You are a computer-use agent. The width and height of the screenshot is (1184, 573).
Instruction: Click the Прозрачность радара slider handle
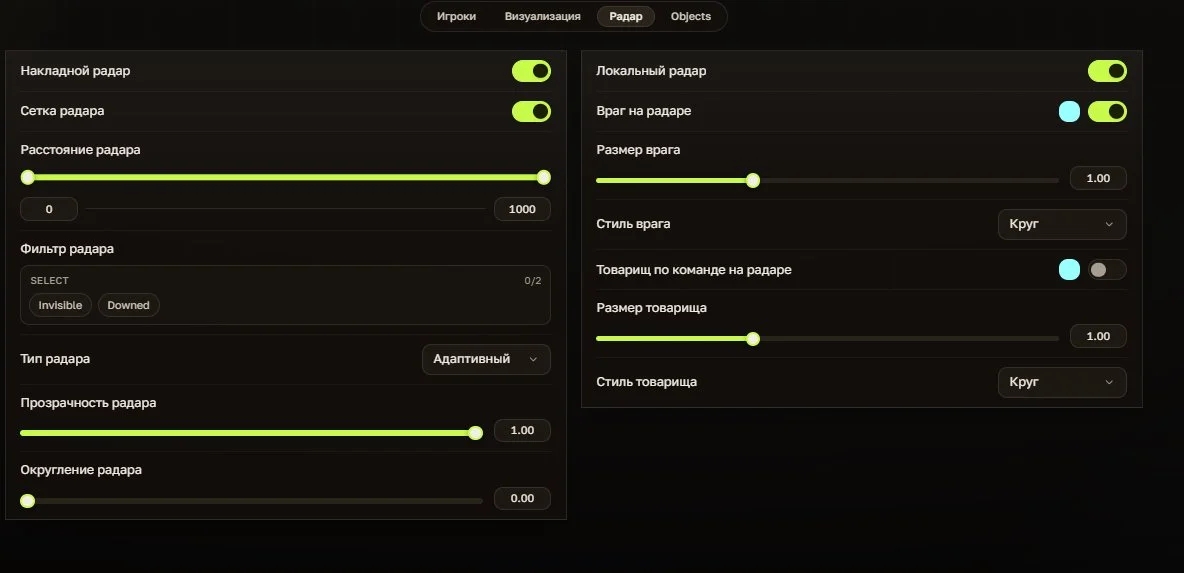coord(475,433)
